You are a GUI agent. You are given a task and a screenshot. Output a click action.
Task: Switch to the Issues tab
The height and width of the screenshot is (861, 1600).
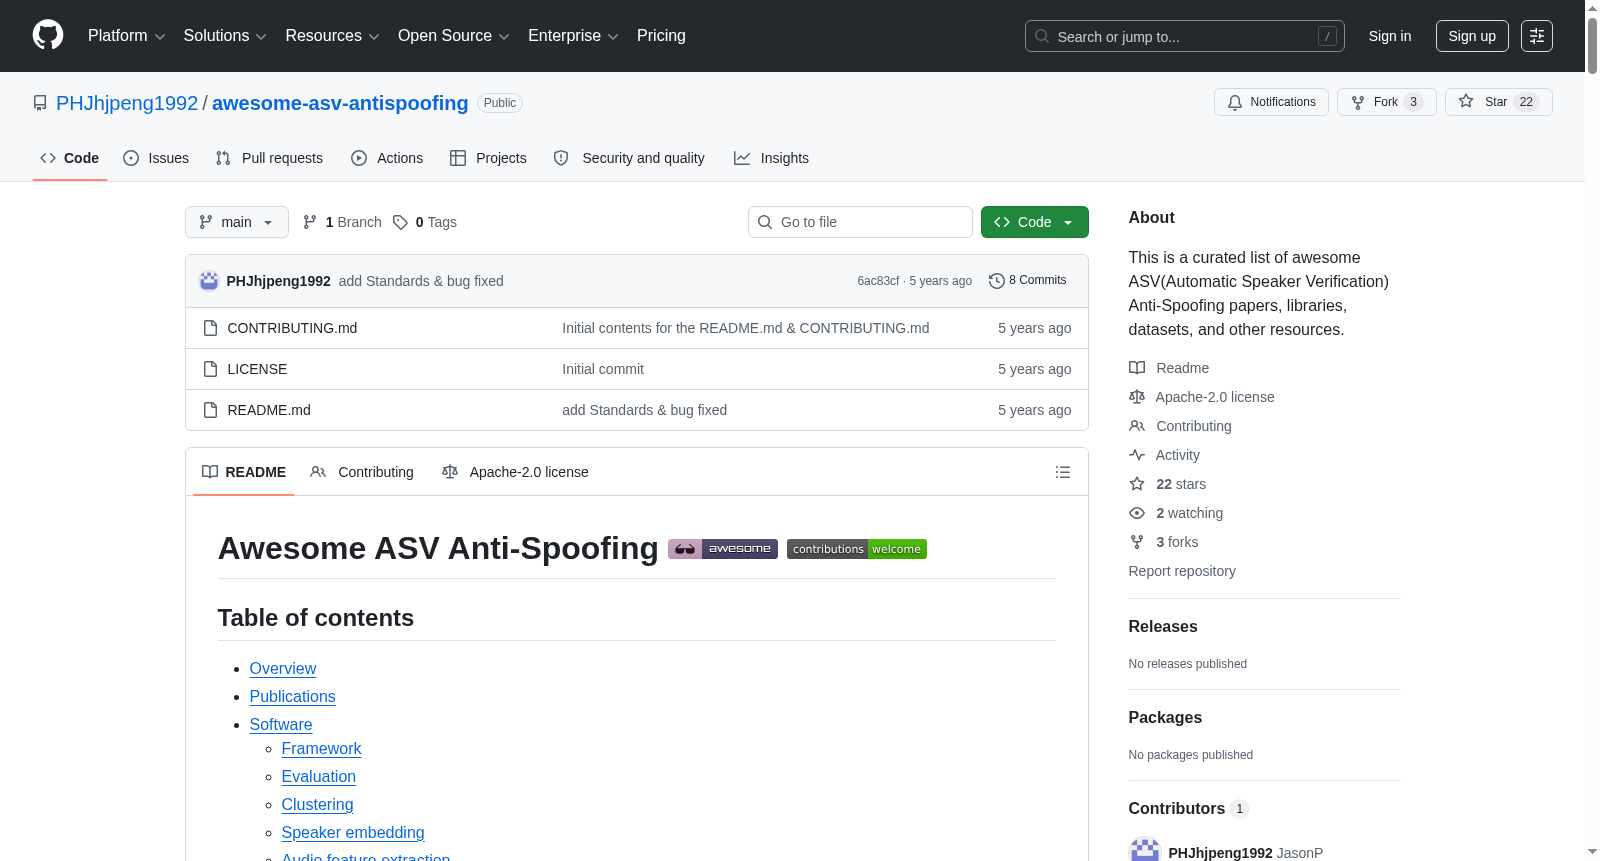tap(156, 158)
